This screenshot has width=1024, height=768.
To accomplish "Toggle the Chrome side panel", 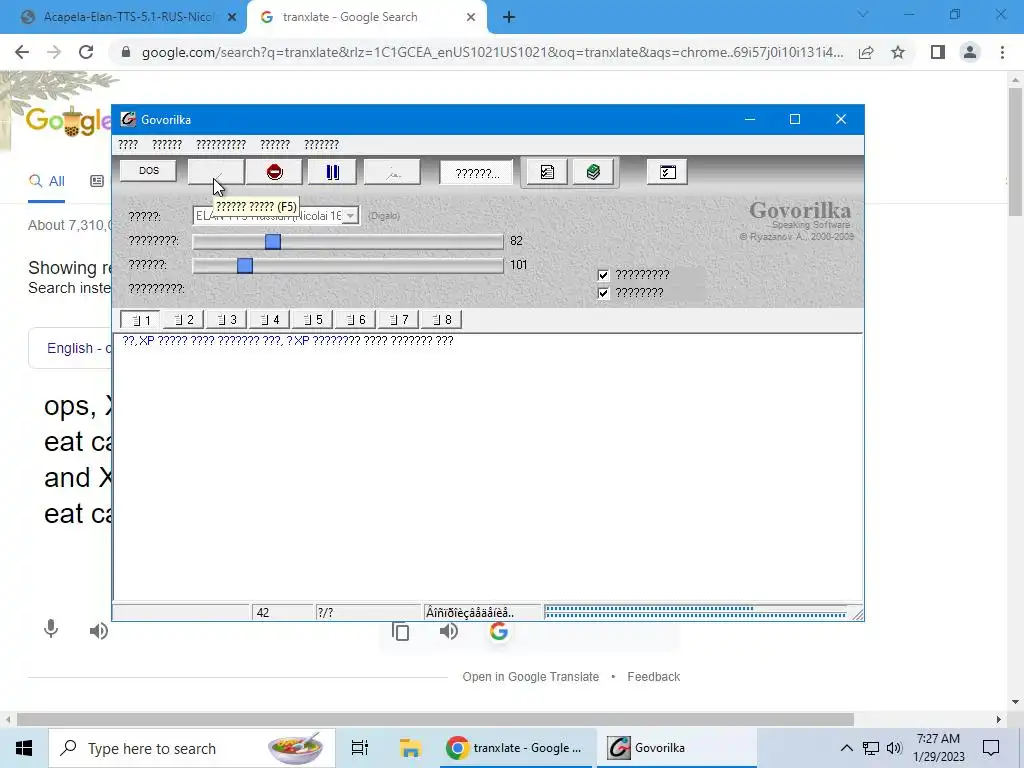I will point(938,52).
